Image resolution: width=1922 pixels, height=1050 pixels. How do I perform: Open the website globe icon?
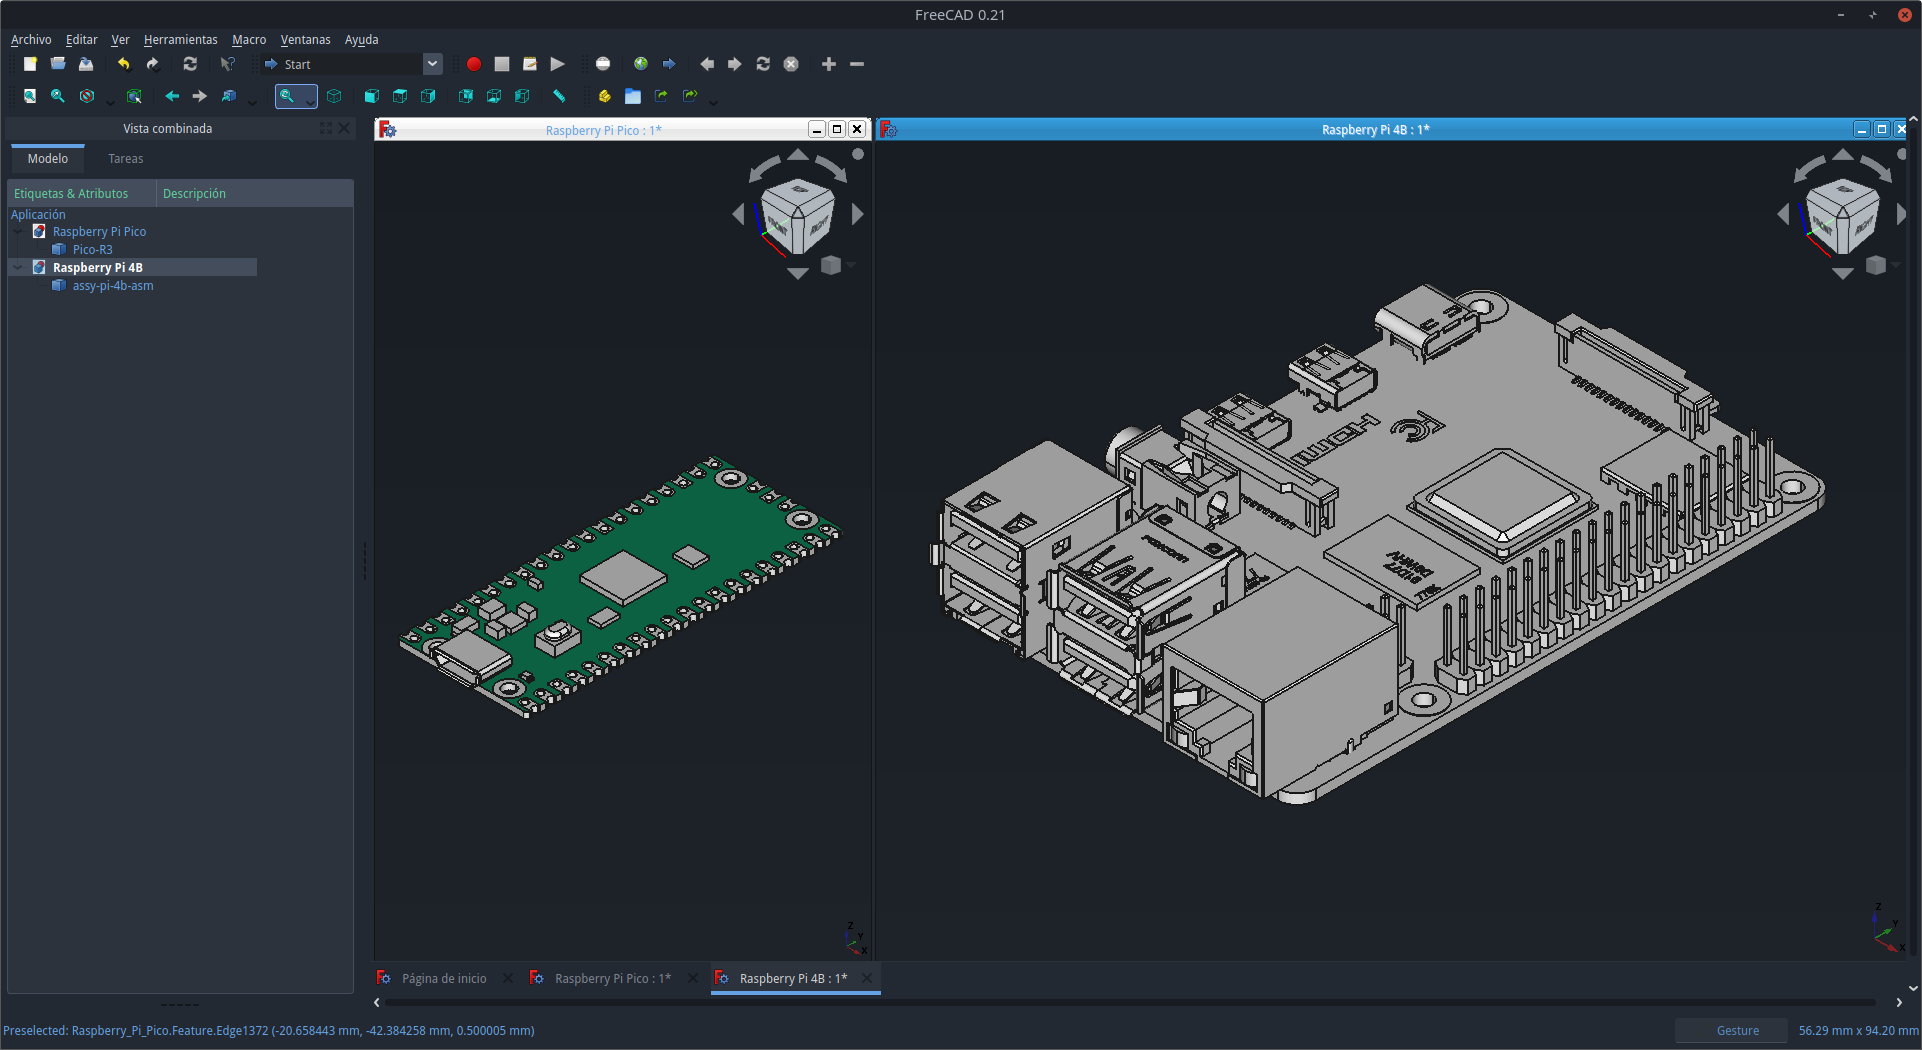click(x=641, y=64)
